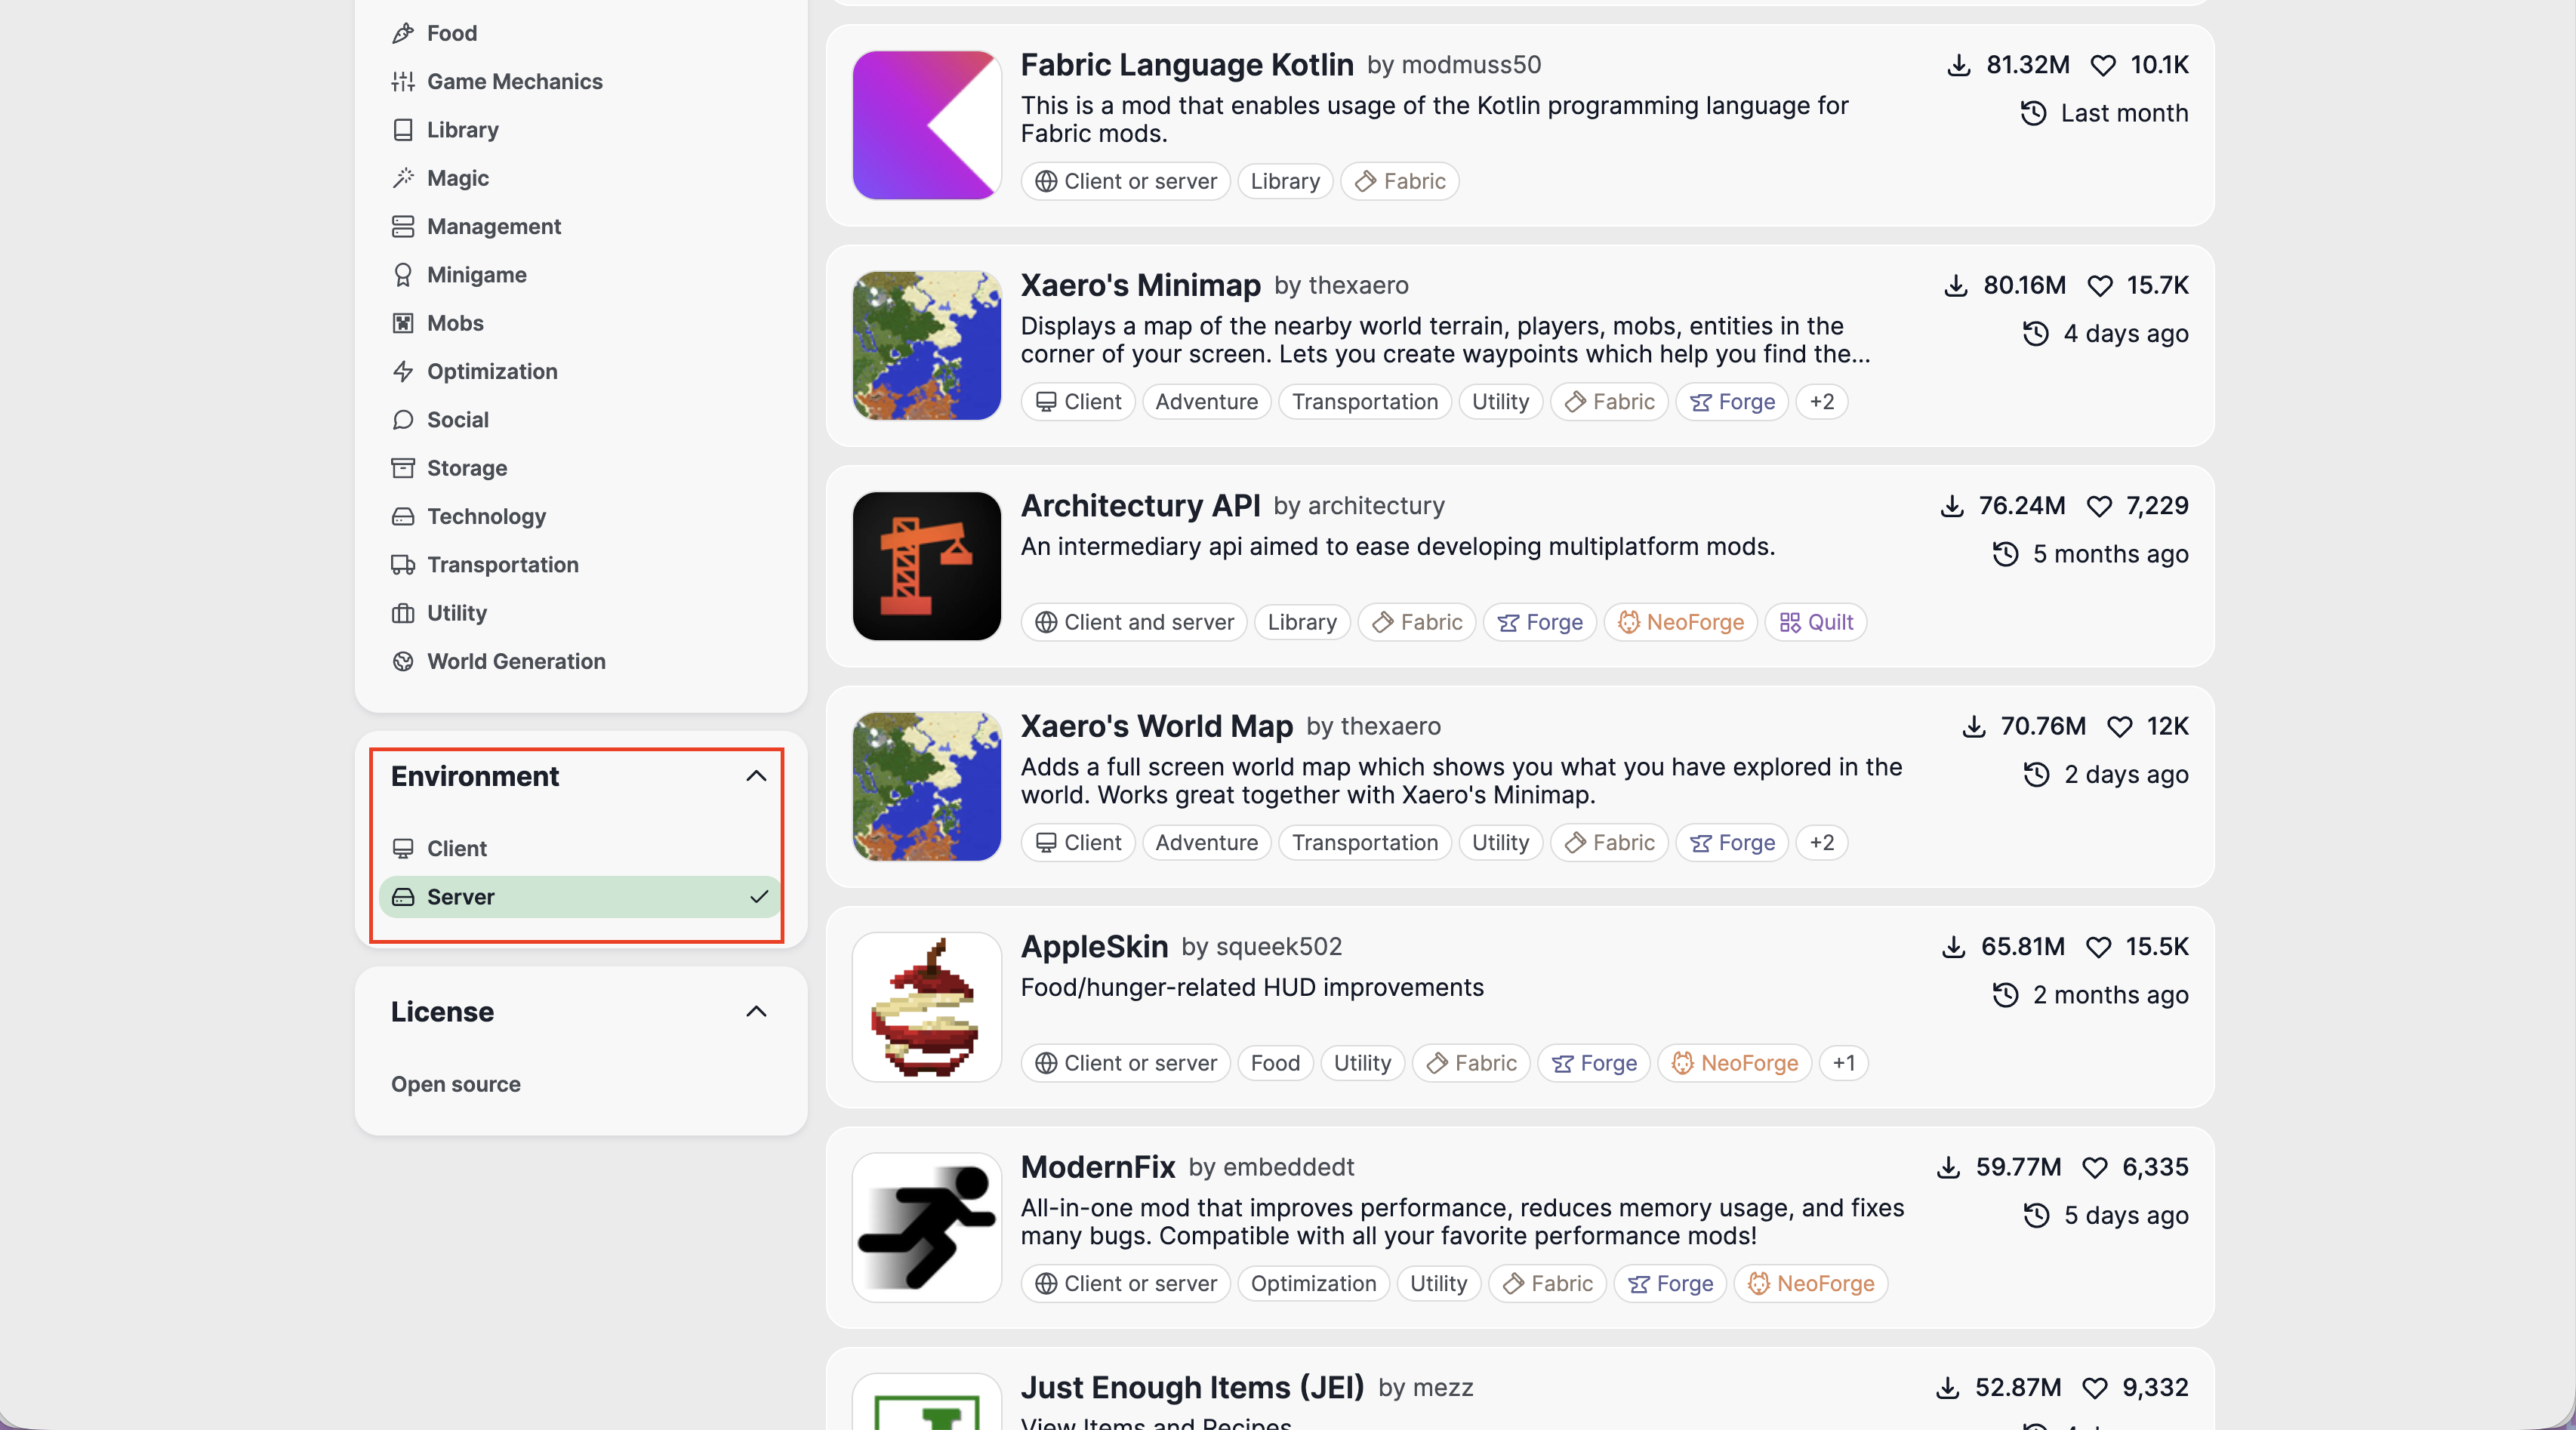Click the Fabric tag on Fabric Language Kotlin
This screenshot has height=1430, width=2576.
[1400, 181]
